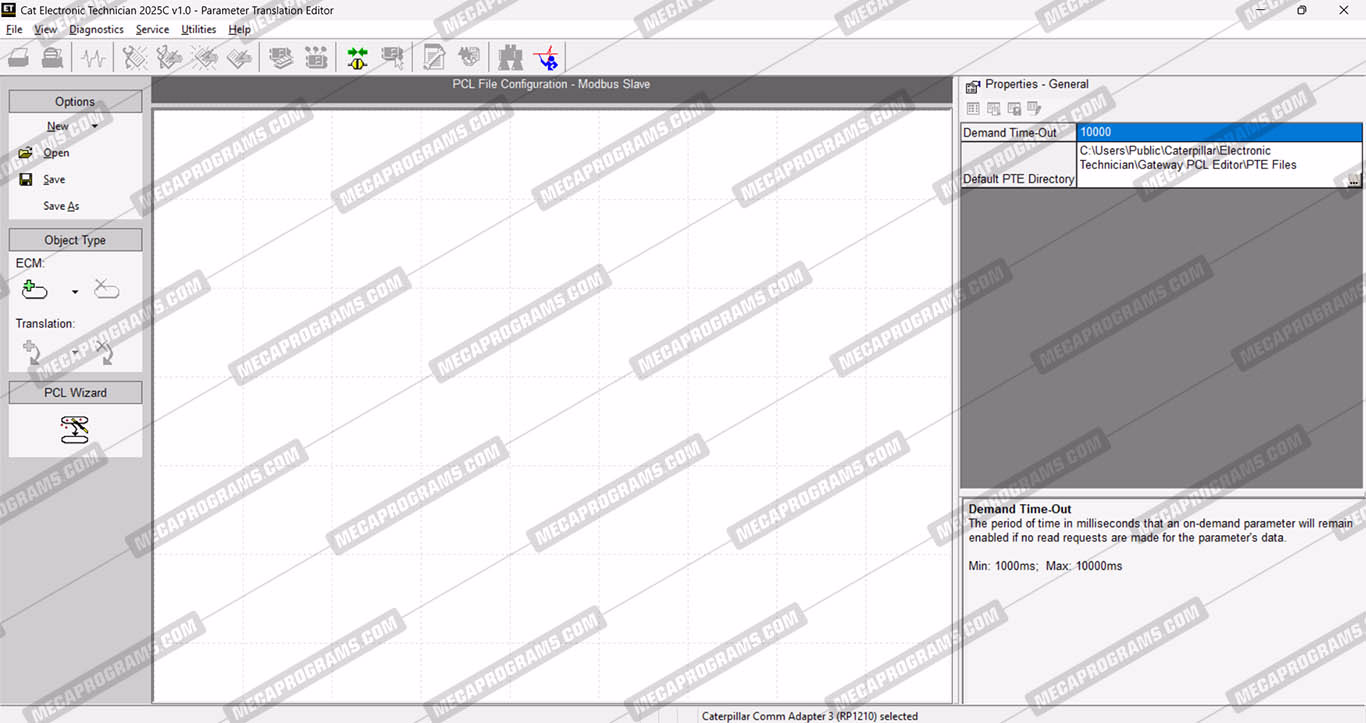
Task: Open the Utilities menu
Action: [198, 29]
